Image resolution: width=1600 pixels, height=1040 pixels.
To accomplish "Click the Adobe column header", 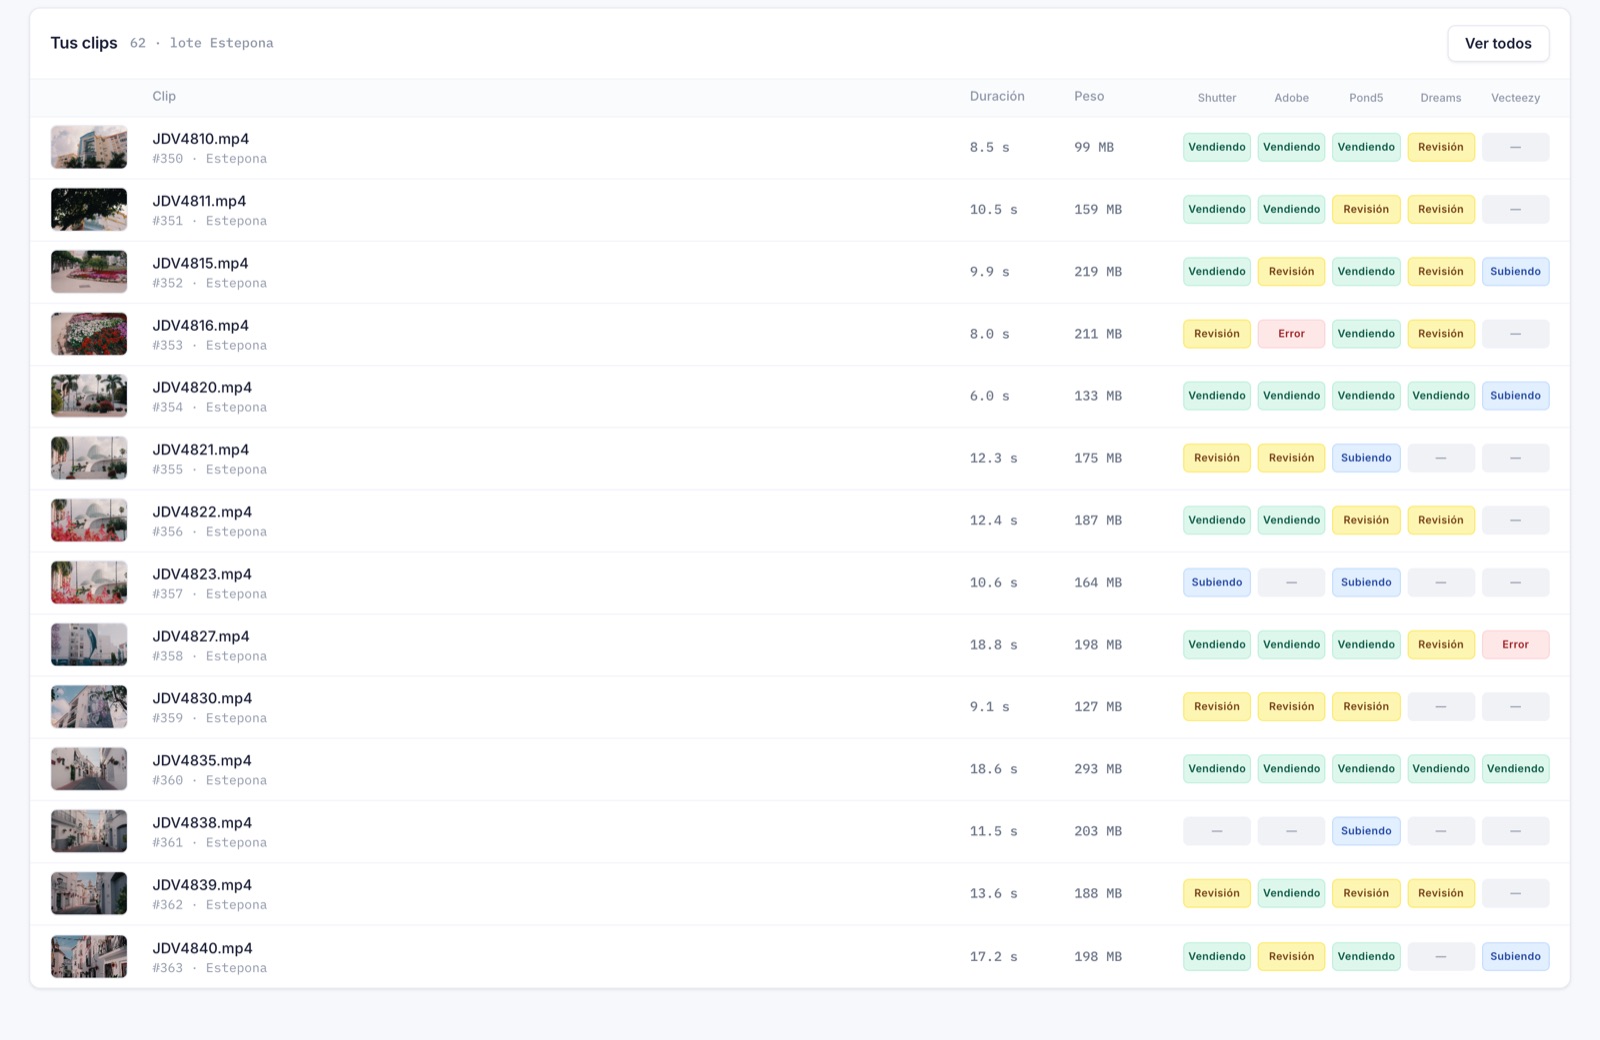I will tap(1292, 98).
